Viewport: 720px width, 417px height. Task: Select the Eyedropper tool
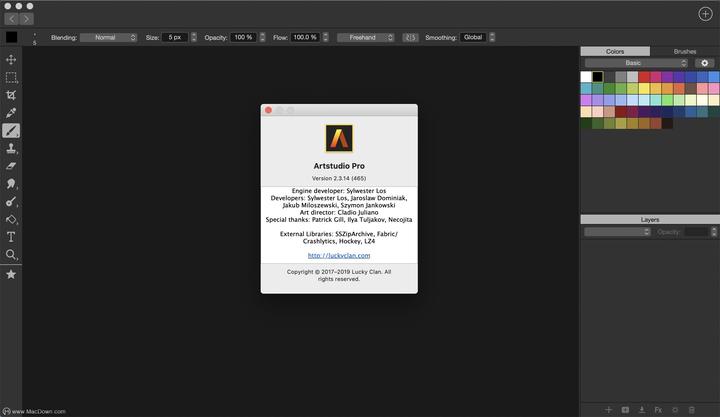pos(11,113)
